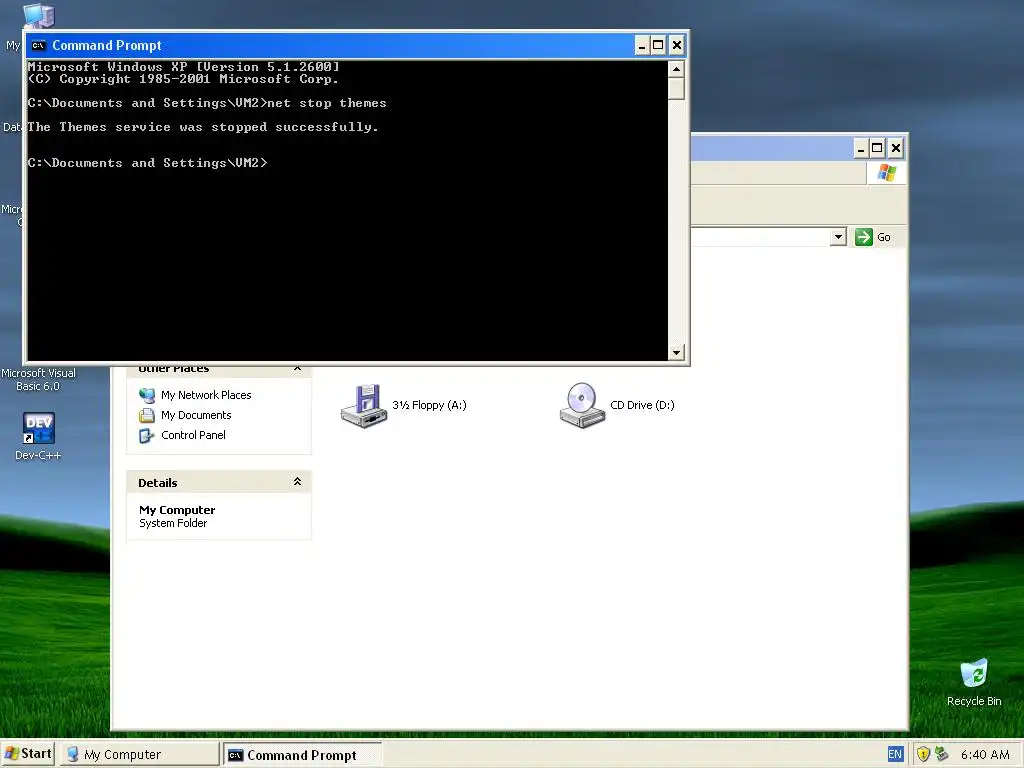The width and height of the screenshot is (1024, 768).
Task: Click 'The Themes service was stopped successfully.' line
Action: pyautogui.click(x=203, y=127)
